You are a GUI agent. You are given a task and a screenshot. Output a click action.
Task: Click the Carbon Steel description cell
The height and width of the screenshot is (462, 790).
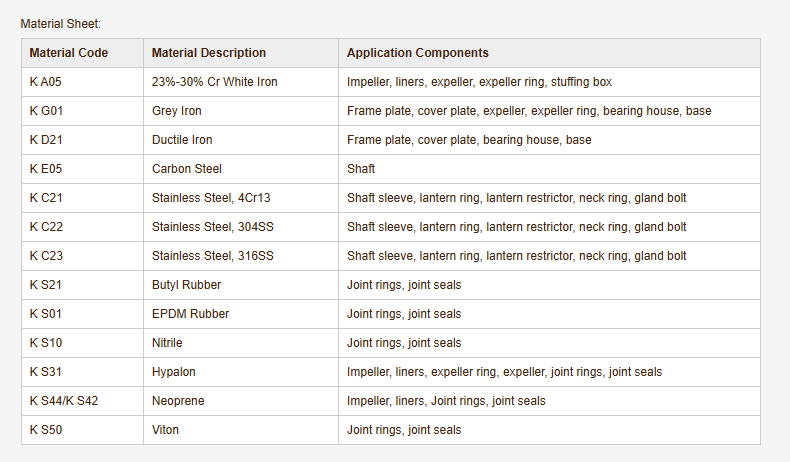[x=187, y=169]
